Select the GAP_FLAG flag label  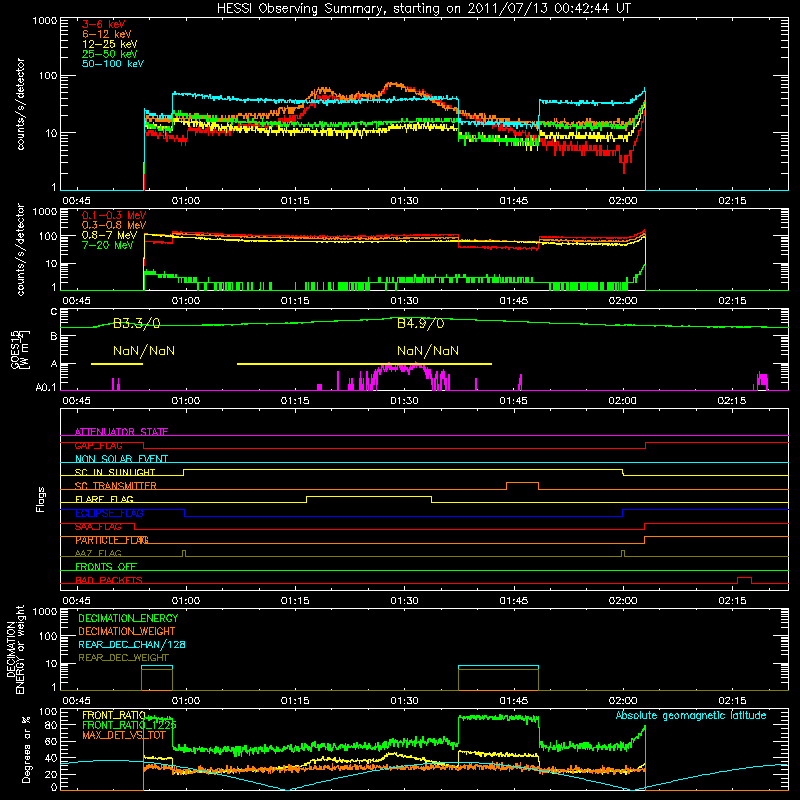98,445
